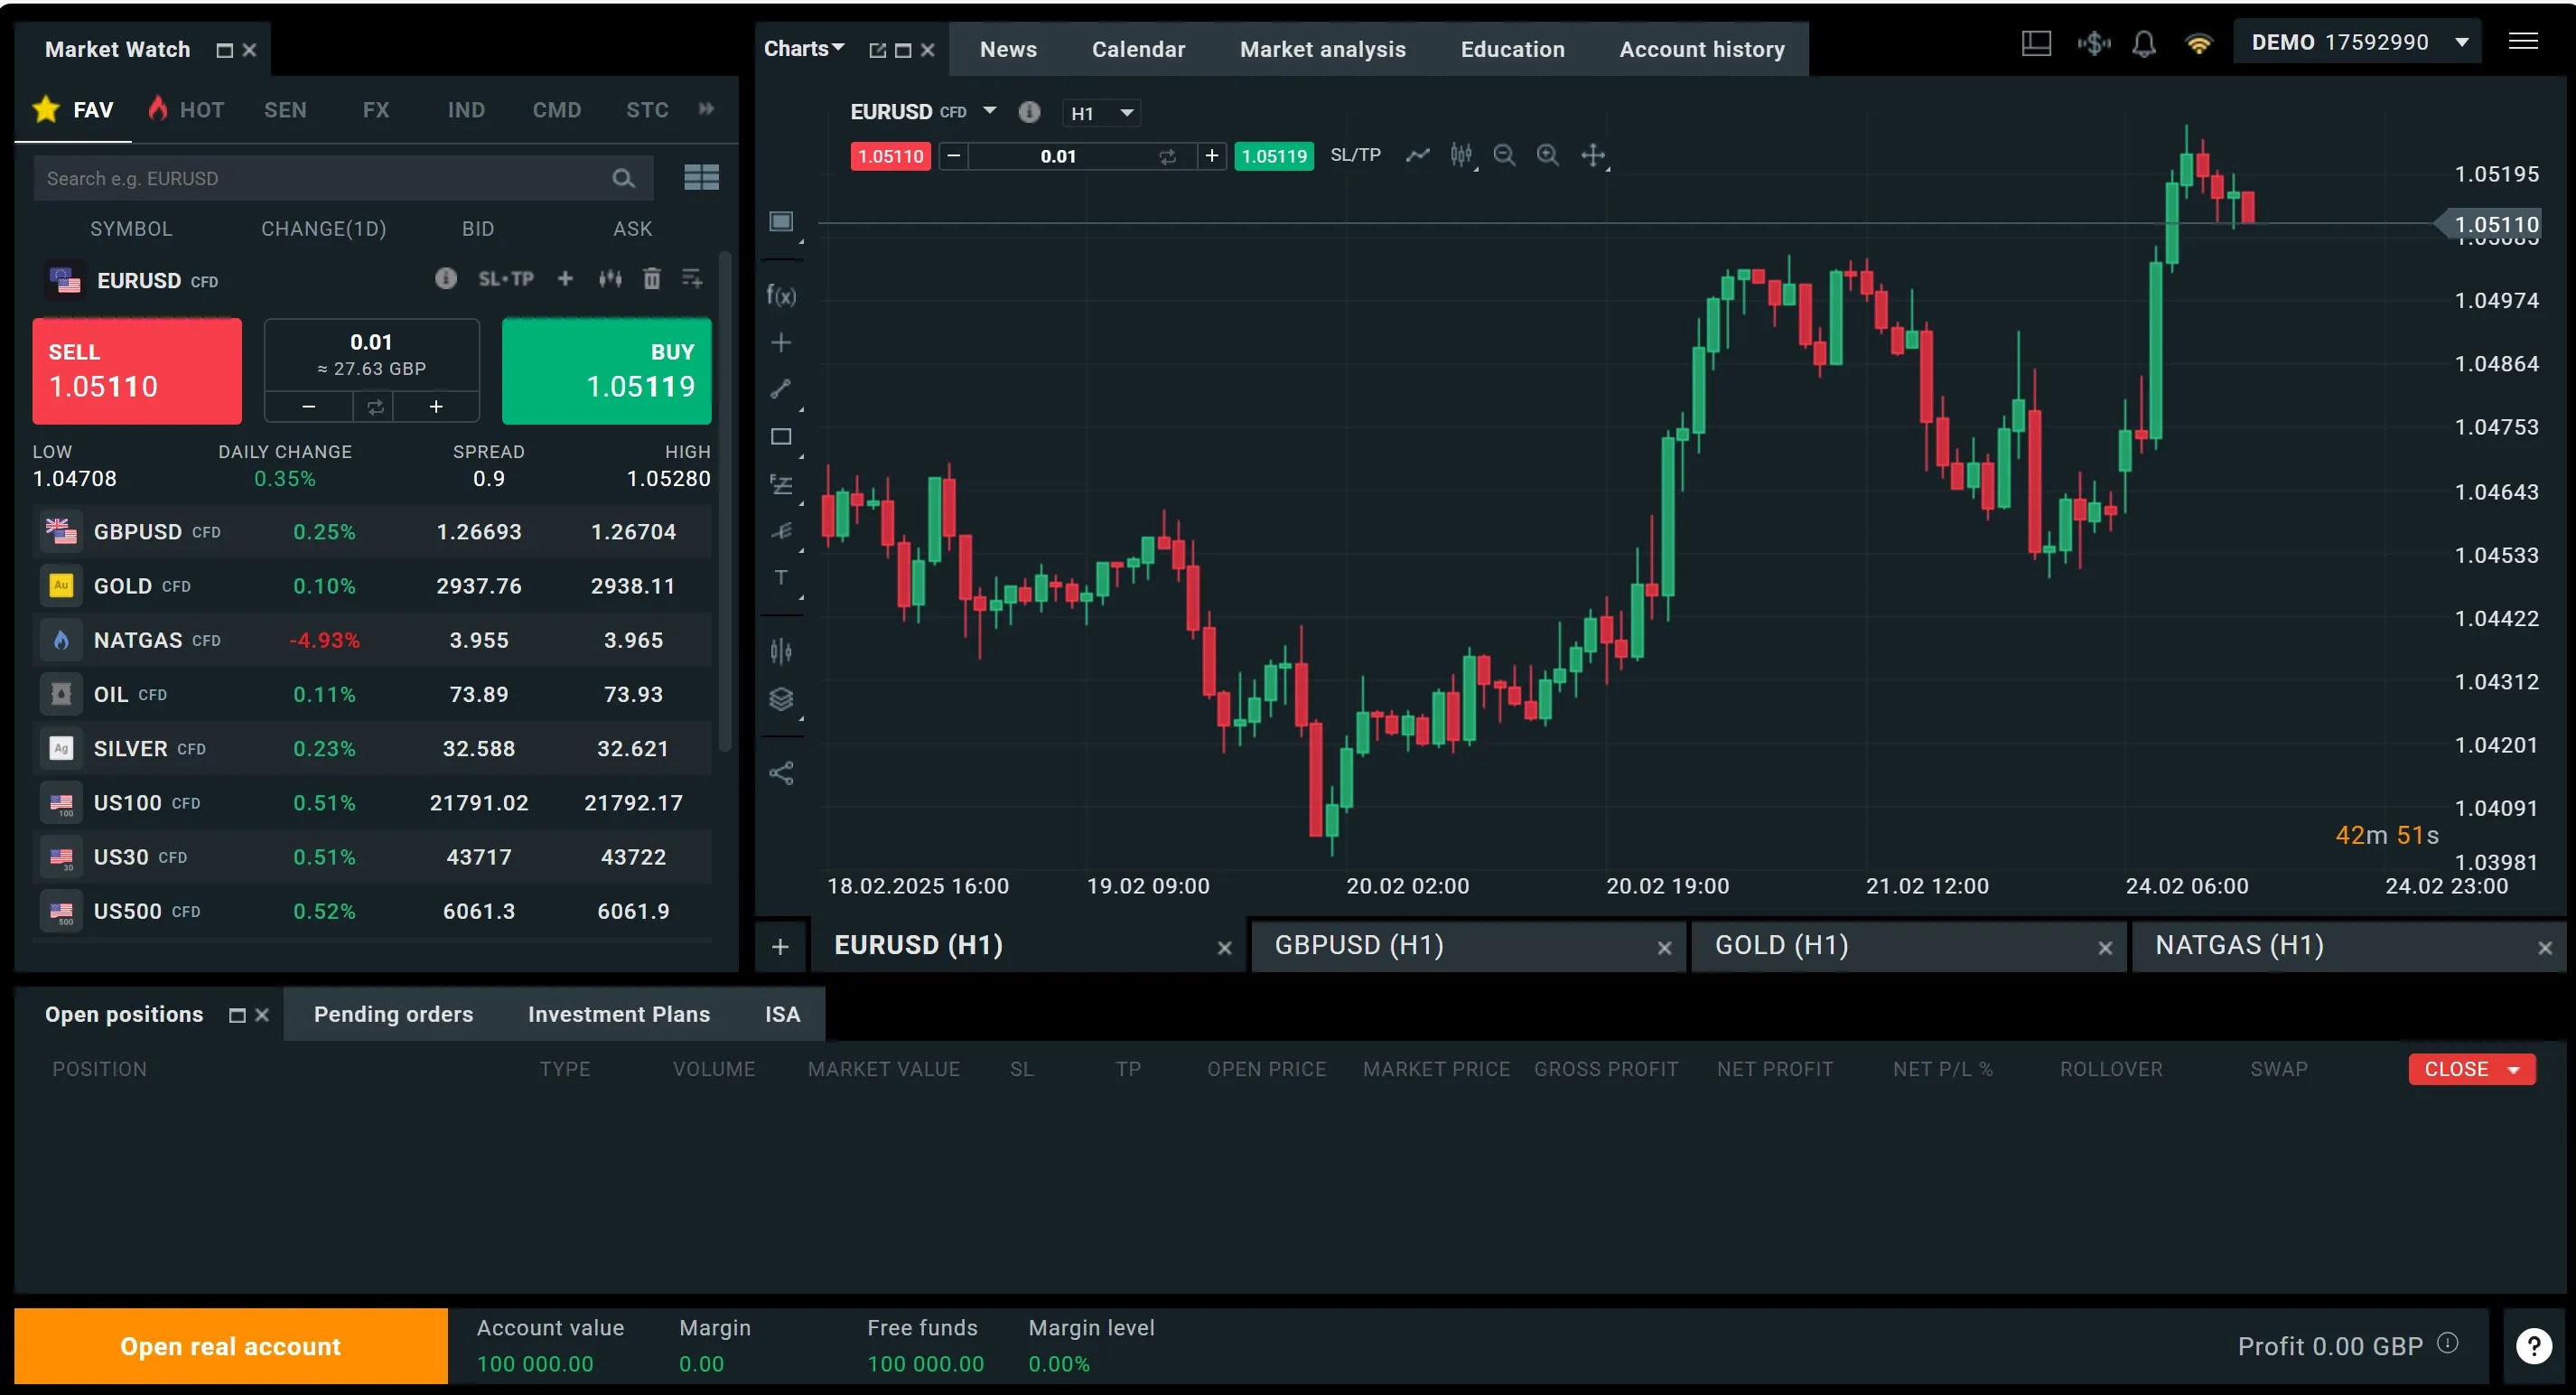Toggle volume unit switch in chart toolbar
The image size is (2576, 1395).
[x=1167, y=156]
